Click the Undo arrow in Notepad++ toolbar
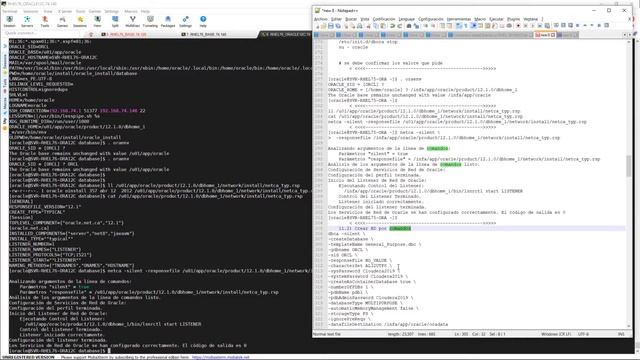Image resolution: width=640 pixels, height=360 pixels. click(392, 26)
